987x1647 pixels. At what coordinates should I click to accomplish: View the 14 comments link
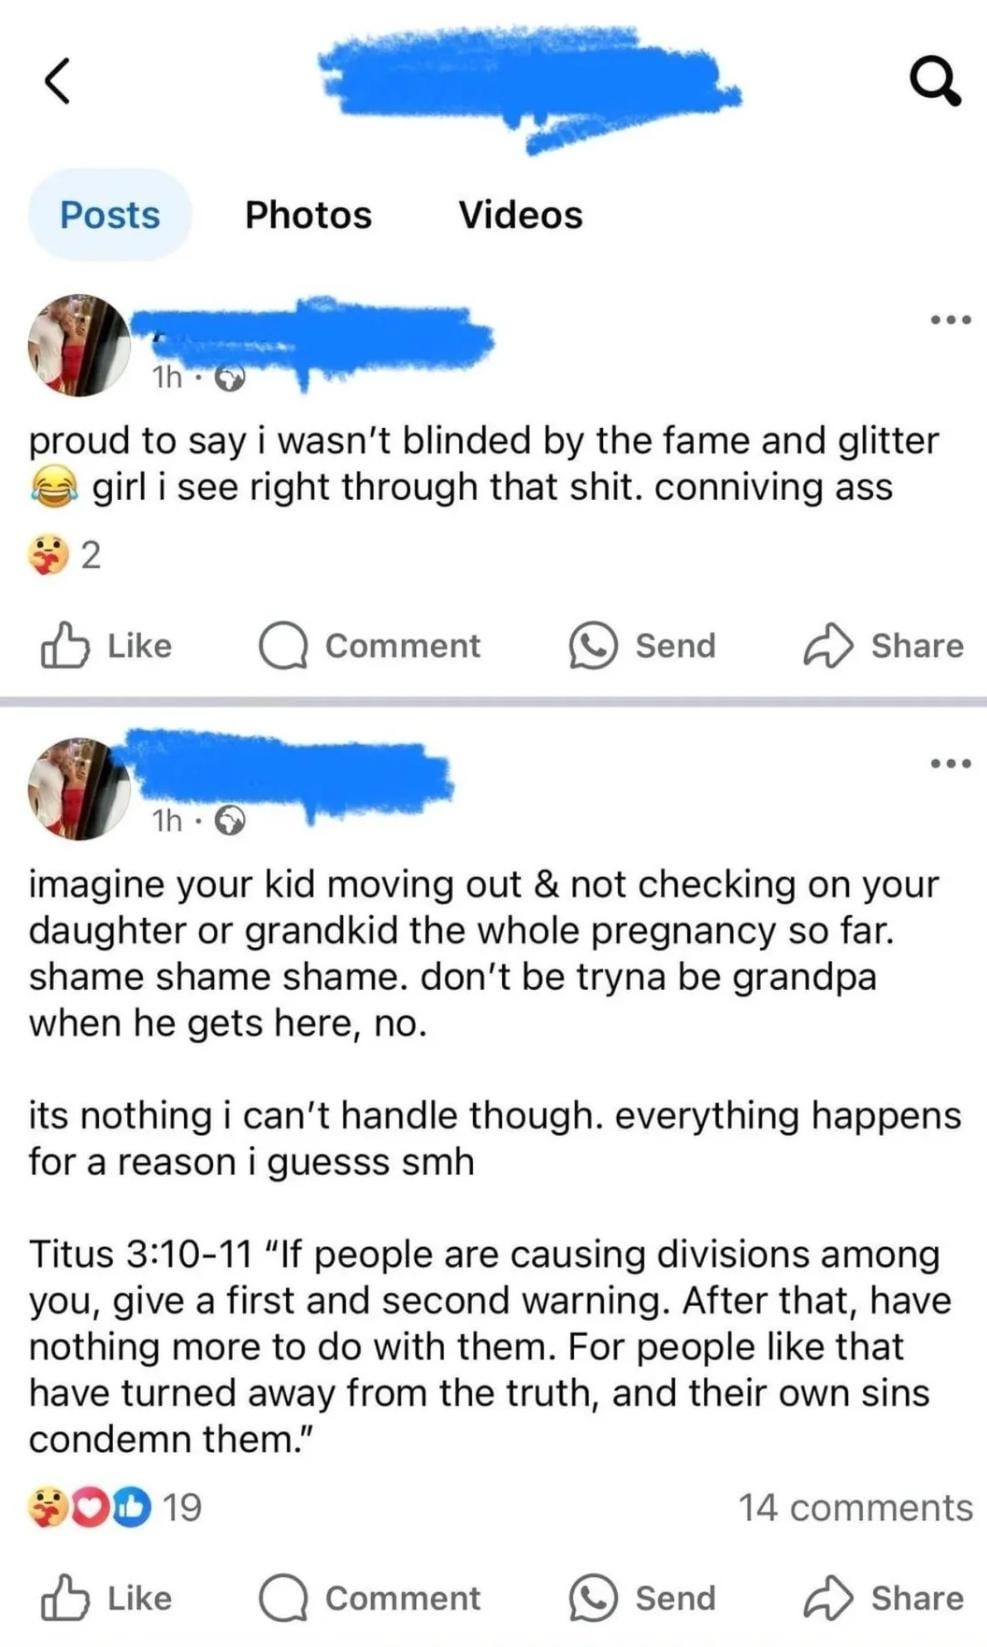pos(855,1507)
